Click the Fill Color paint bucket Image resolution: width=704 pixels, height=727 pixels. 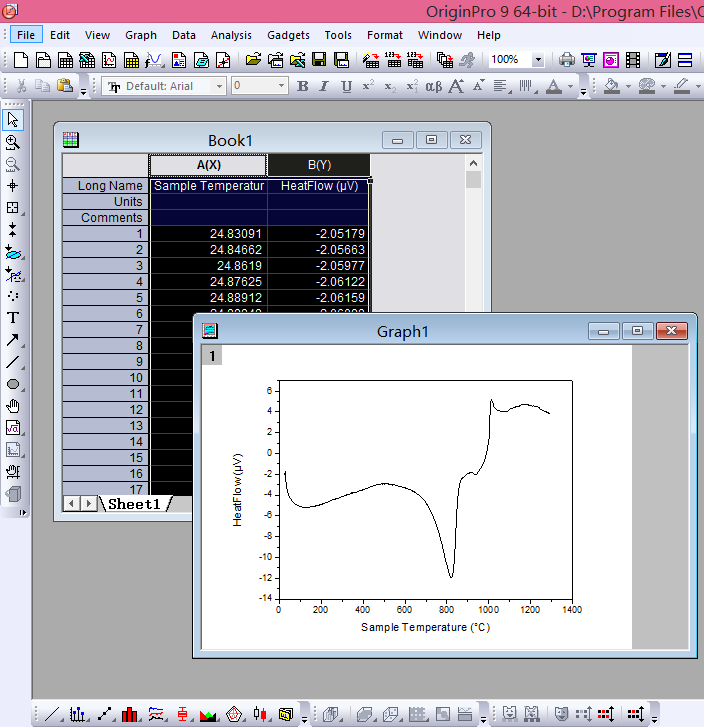[612, 86]
